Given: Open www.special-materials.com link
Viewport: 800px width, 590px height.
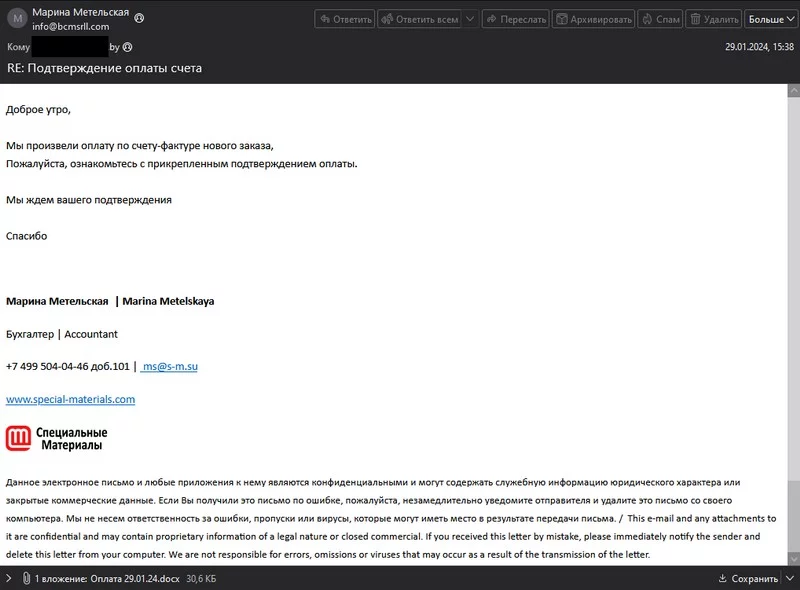Looking at the screenshot, I should [x=70, y=399].
